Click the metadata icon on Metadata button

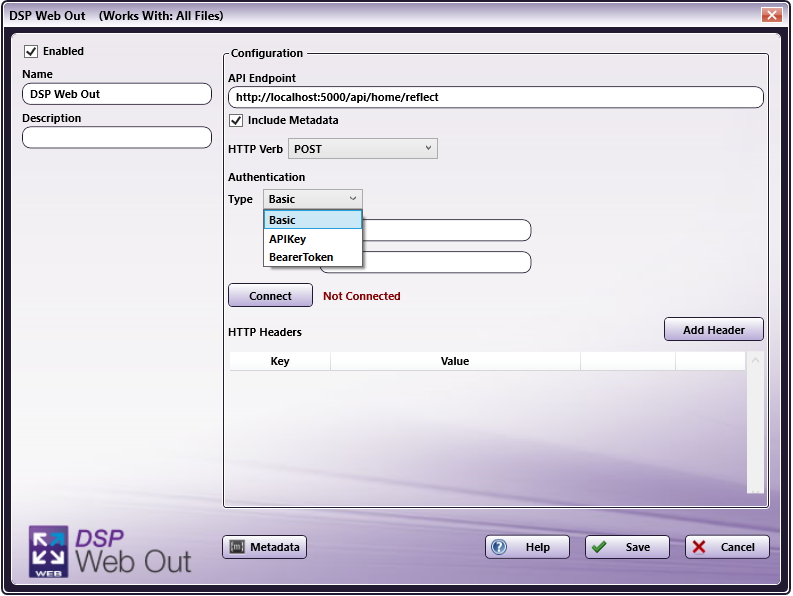(237, 547)
